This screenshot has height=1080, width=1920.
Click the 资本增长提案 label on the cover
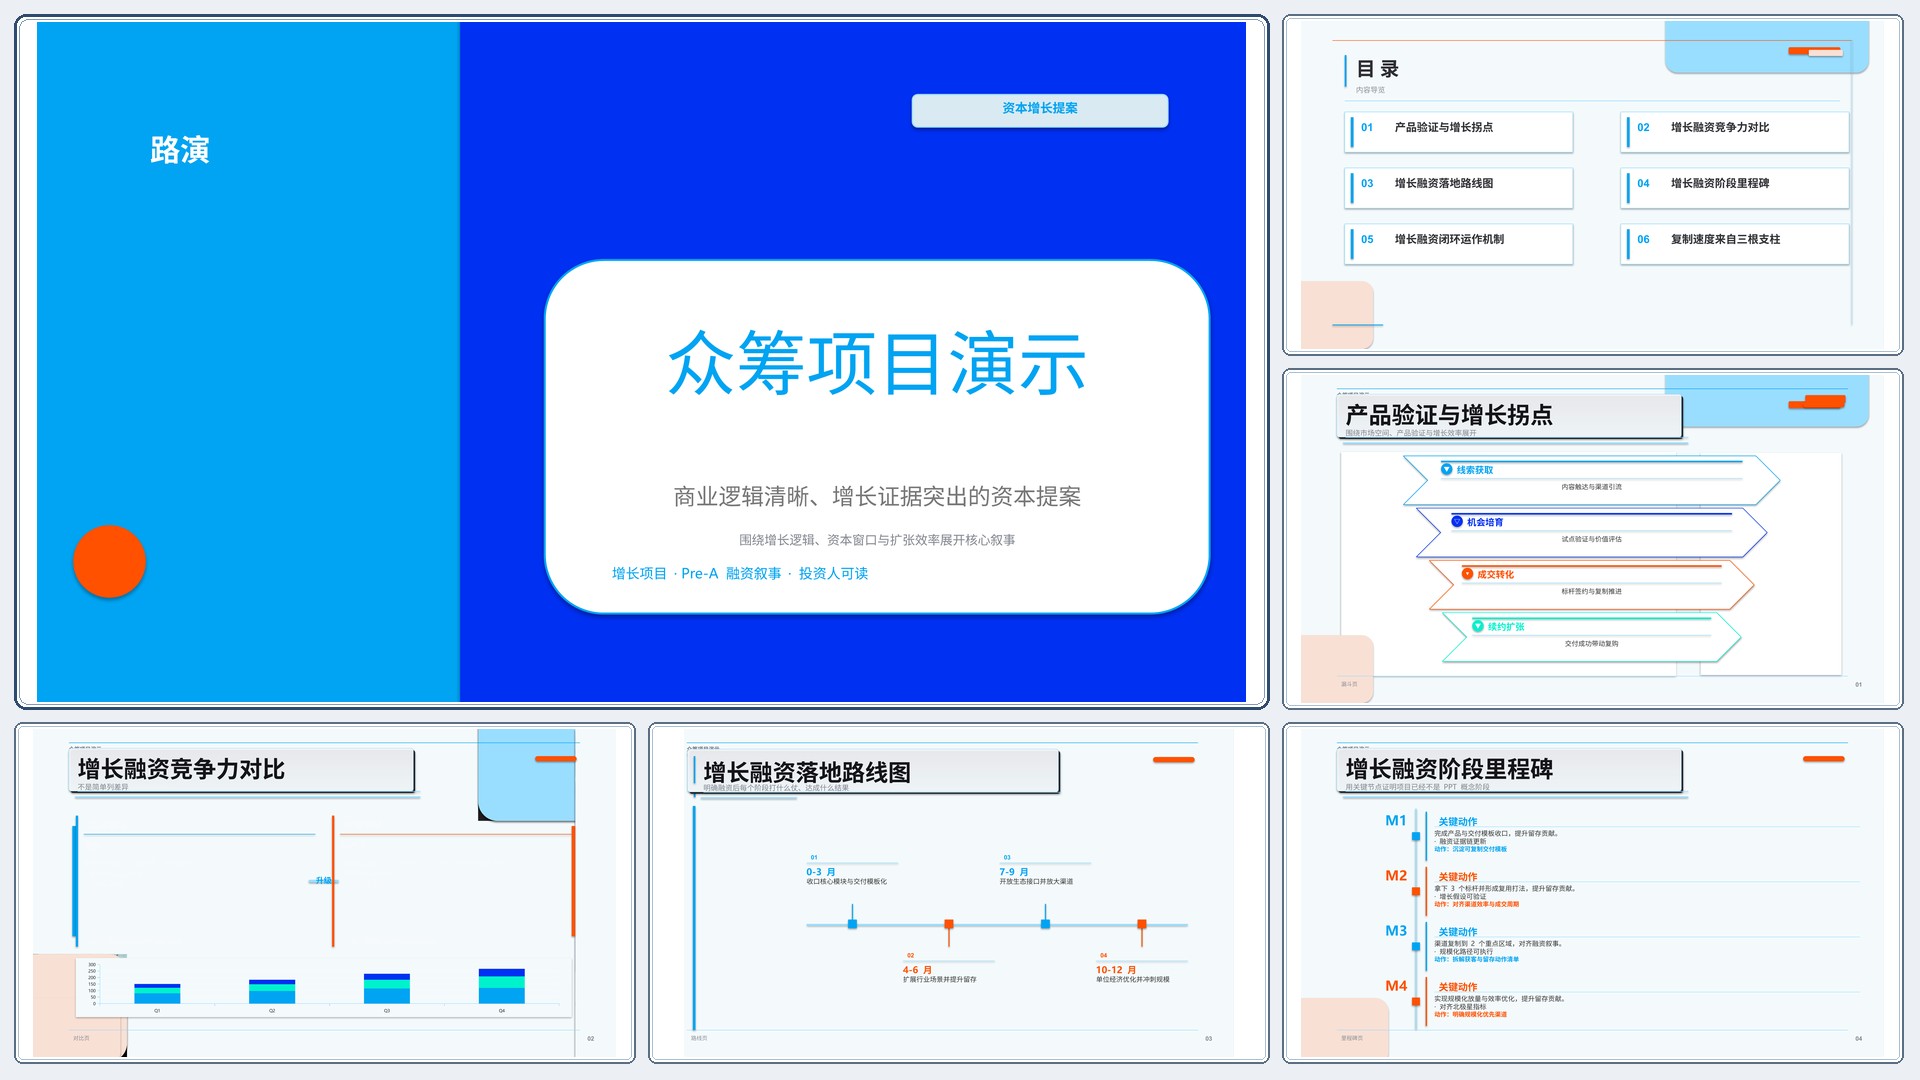(1039, 109)
